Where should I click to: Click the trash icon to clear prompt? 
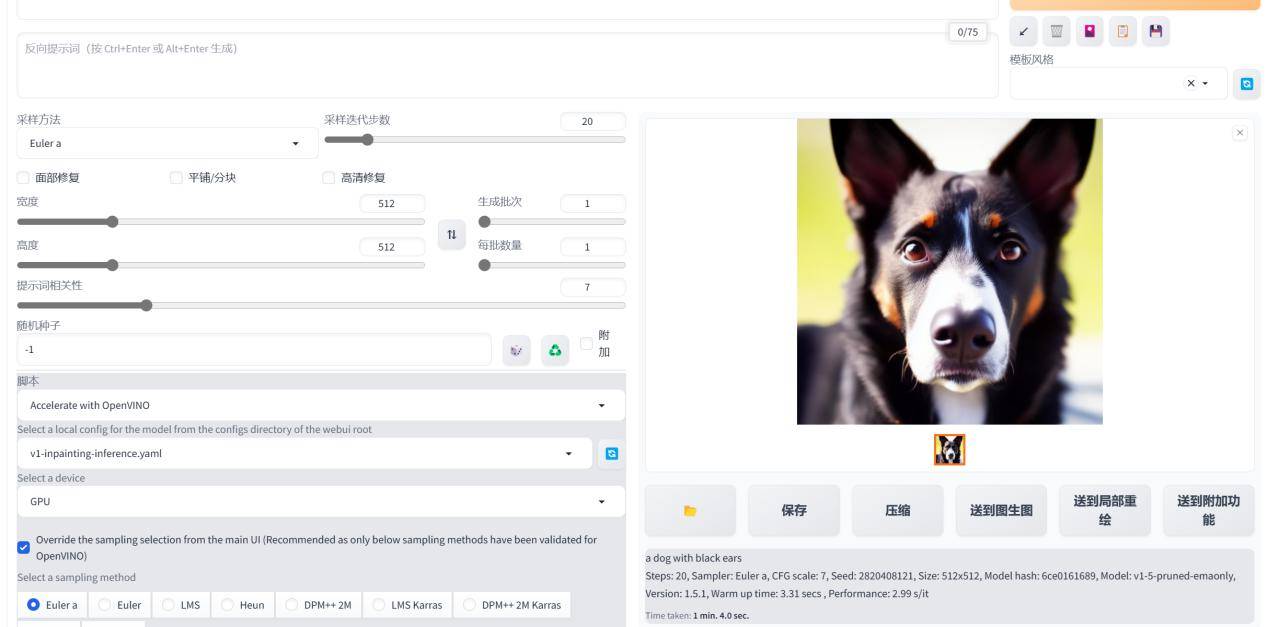point(1057,31)
